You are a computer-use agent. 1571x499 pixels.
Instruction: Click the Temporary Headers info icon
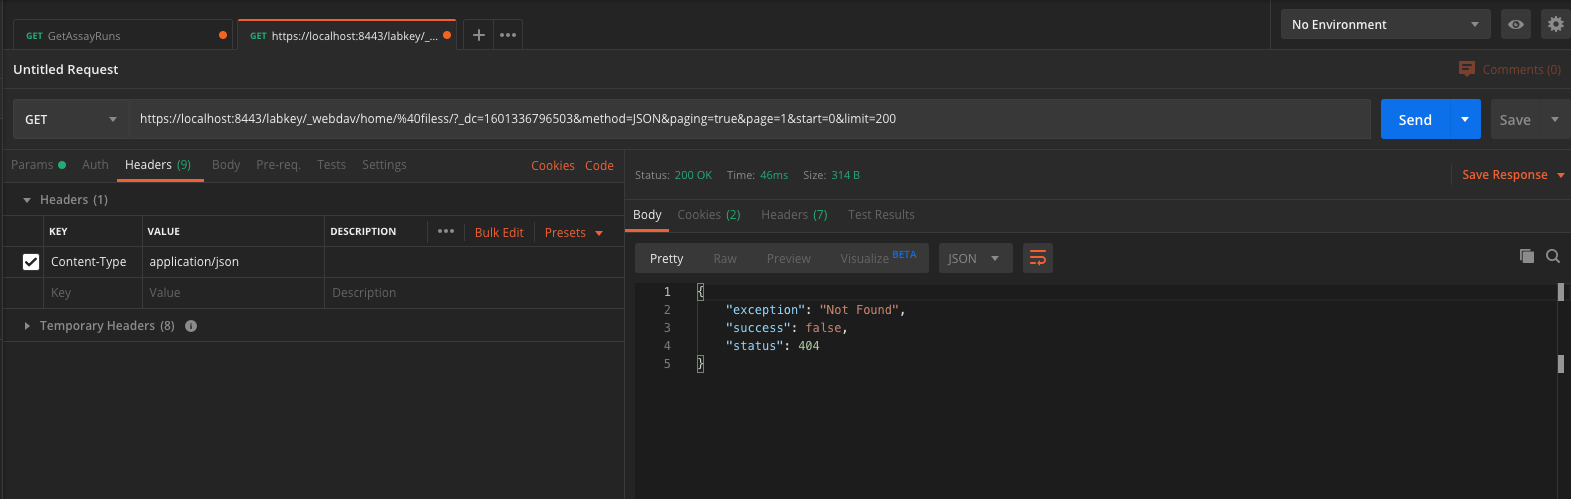[x=191, y=326]
